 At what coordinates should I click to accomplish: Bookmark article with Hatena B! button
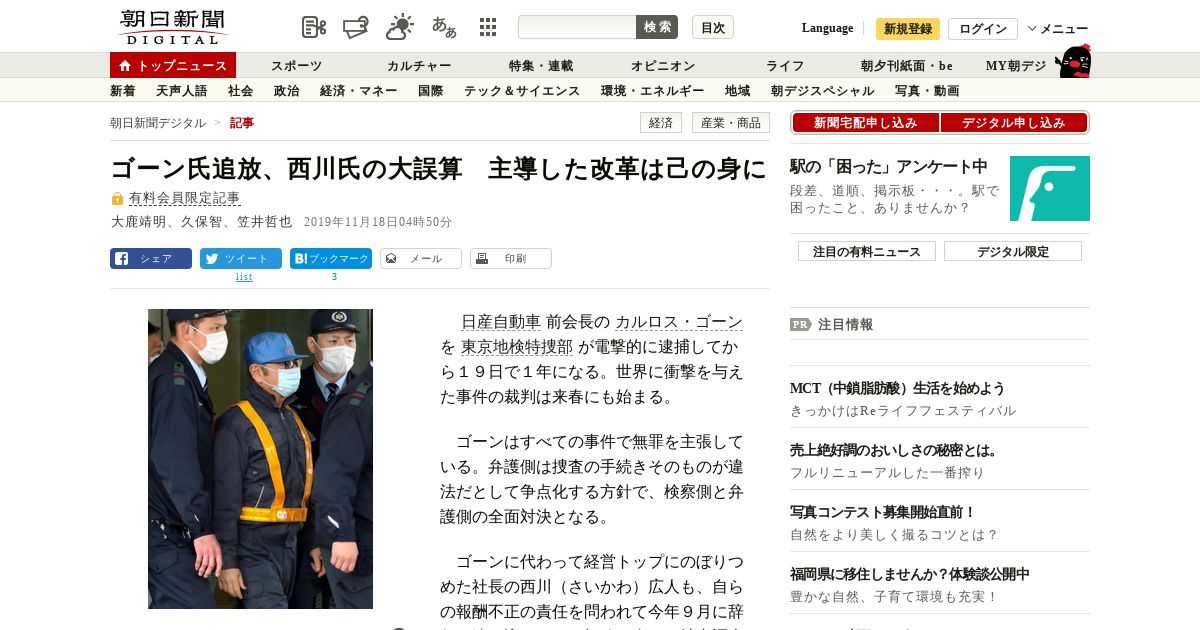coord(331,258)
